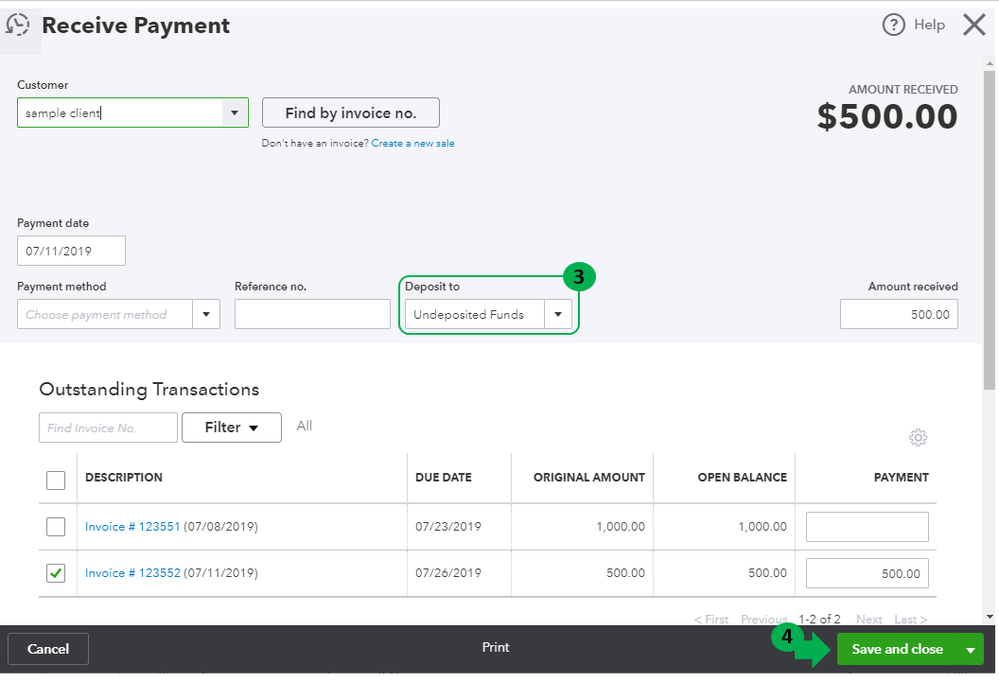Open the Filter dropdown button
The height and width of the screenshot is (681, 999).
point(231,427)
